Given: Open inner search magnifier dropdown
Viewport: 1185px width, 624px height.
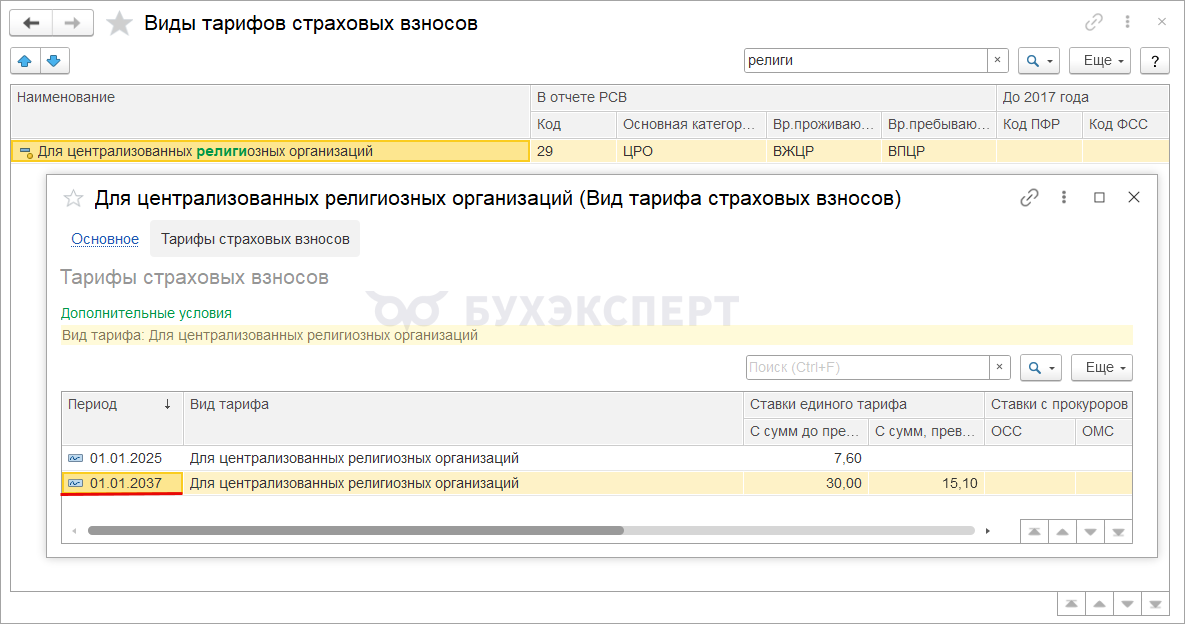Looking at the screenshot, I should click(x=1041, y=367).
